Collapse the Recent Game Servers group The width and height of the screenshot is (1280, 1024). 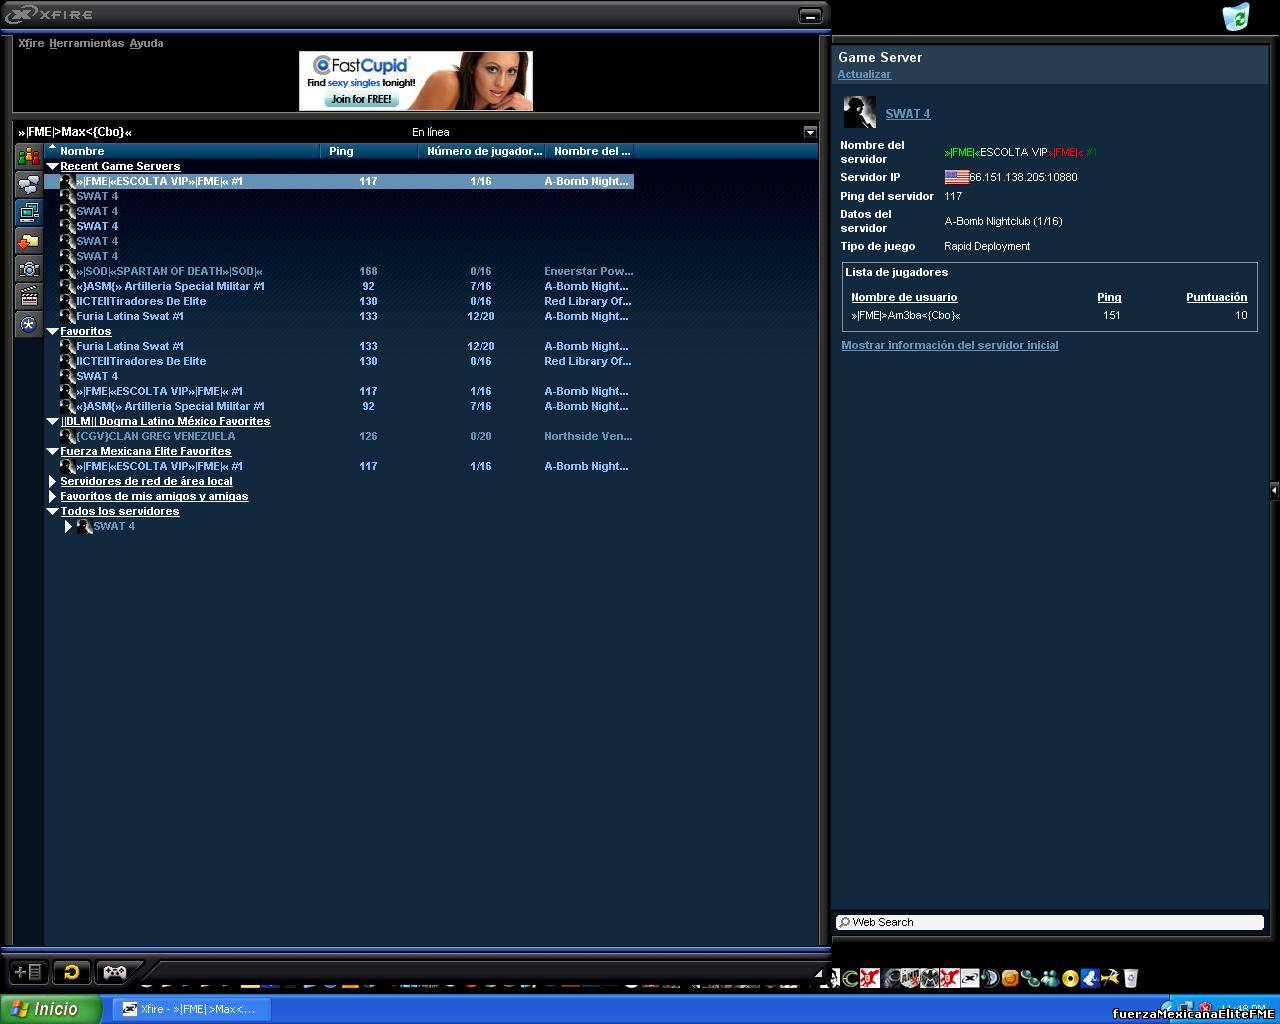point(53,166)
